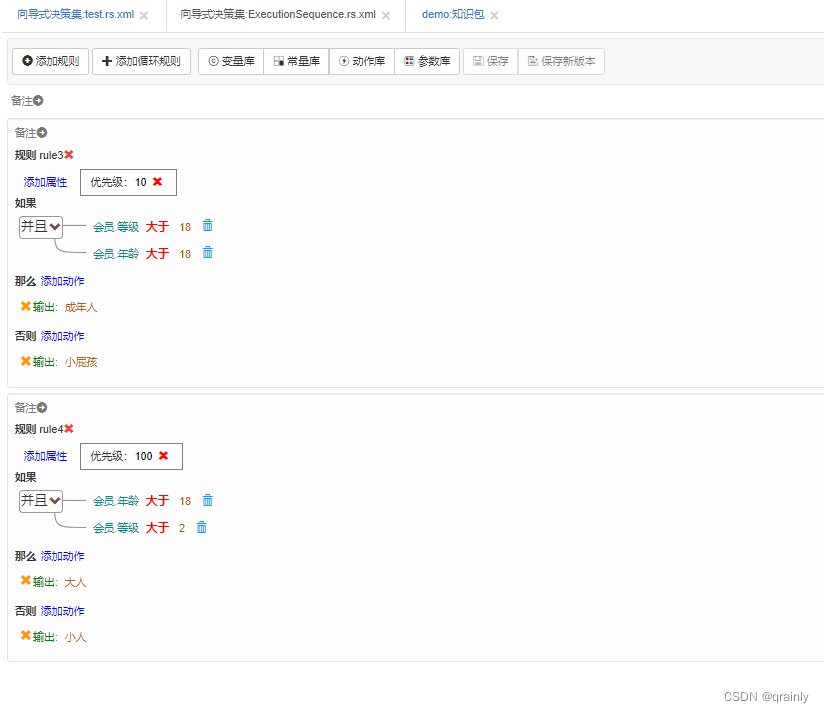Click the 成年人 output value

point(80,307)
